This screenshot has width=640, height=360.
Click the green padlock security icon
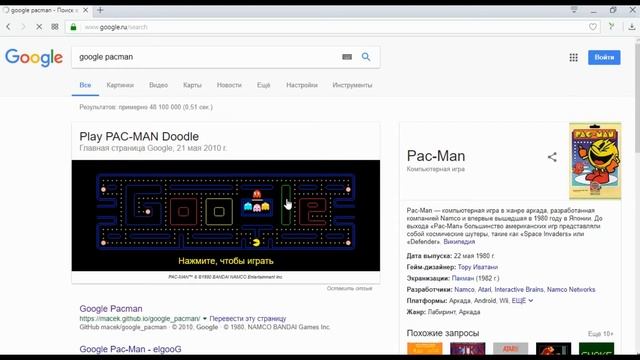[73, 27]
